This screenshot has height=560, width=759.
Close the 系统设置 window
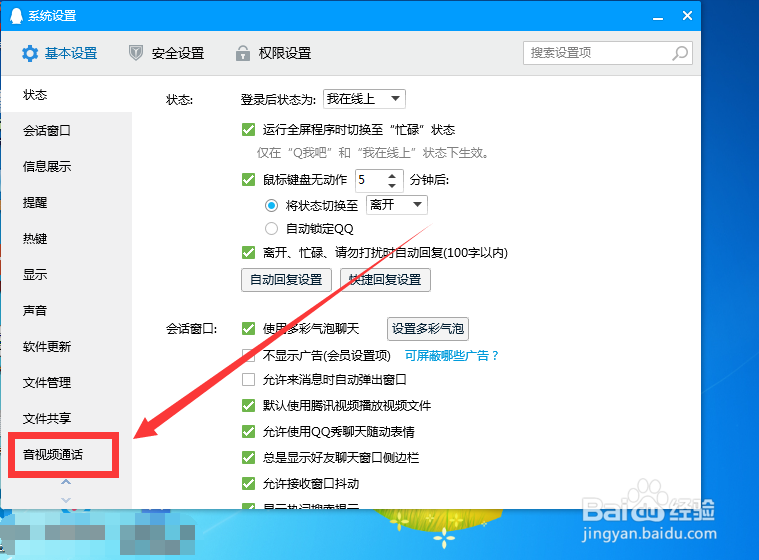click(x=687, y=15)
